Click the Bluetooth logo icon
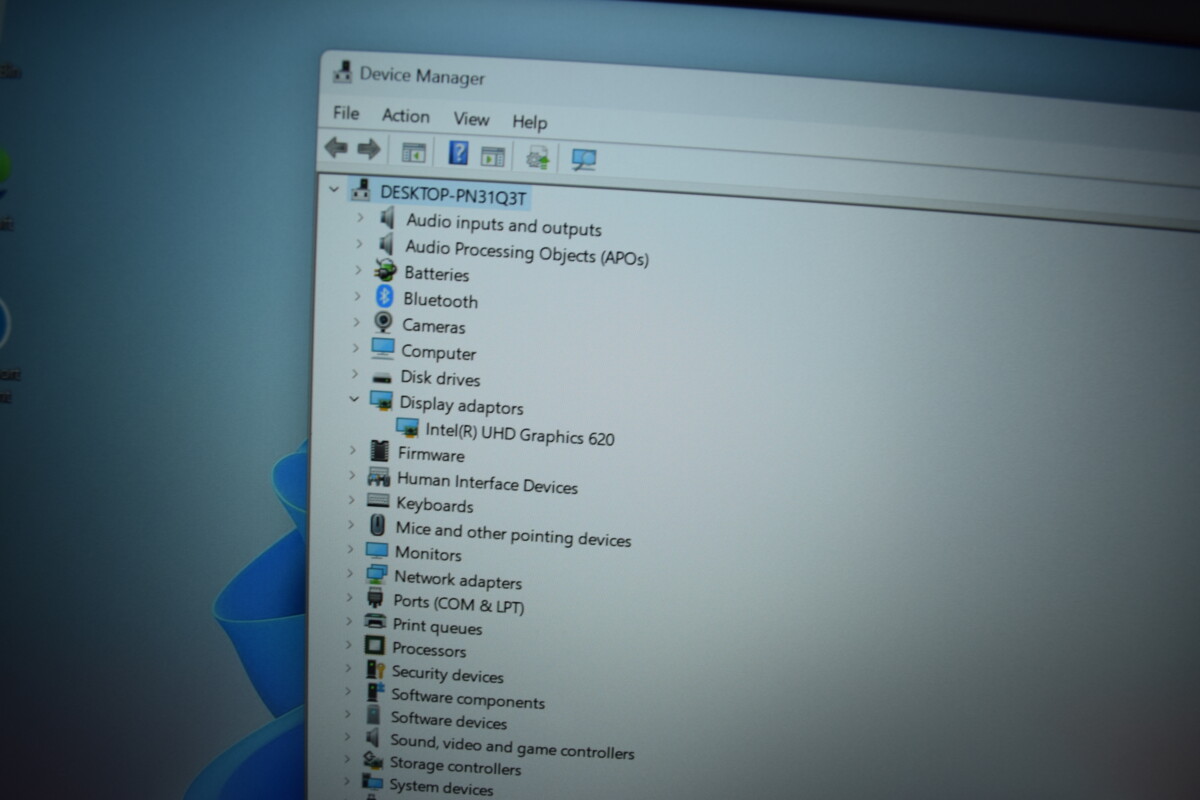This screenshot has width=1200, height=800. 384,297
